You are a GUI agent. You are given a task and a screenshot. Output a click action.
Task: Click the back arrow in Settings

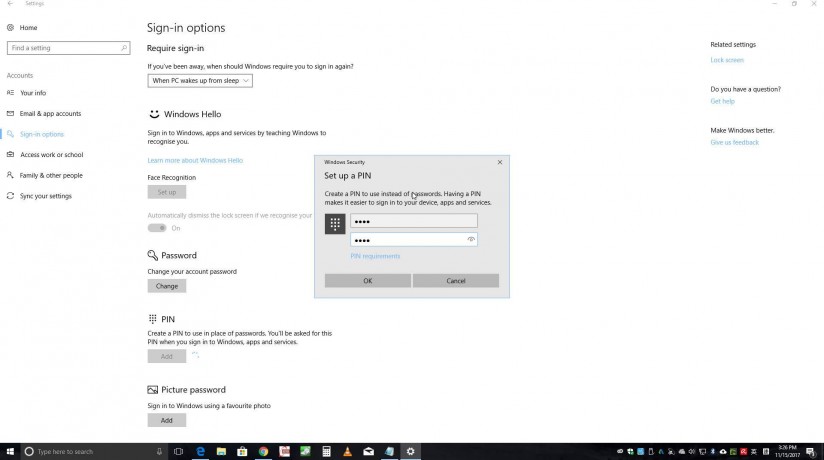point(9,4)
